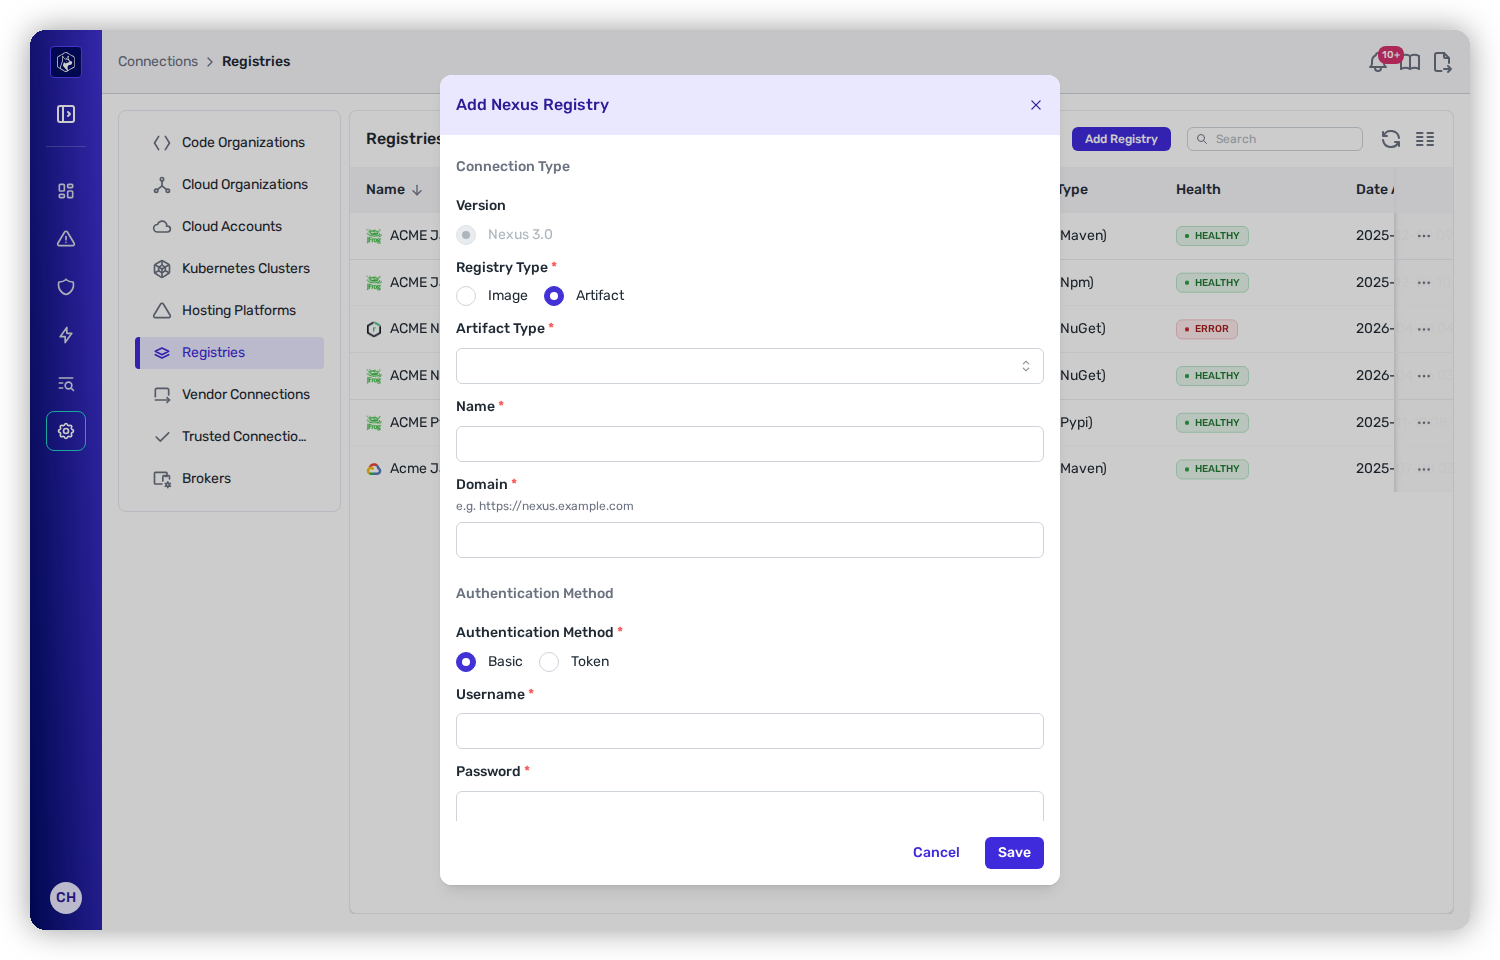The width and height of the screenshot is (1500, 960).
Task: Click the Connections breadcrumb link
Action: (158, 62)
